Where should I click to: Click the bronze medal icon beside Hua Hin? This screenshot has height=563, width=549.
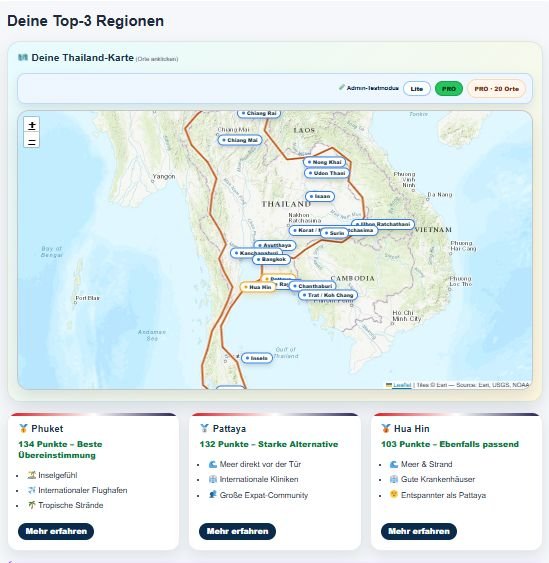coord(386,428)
